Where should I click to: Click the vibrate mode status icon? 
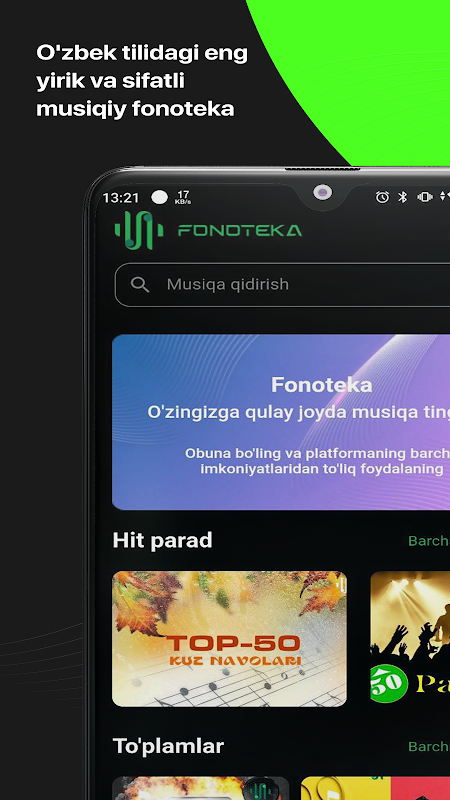pyautogui.click(x=424, y=197)
